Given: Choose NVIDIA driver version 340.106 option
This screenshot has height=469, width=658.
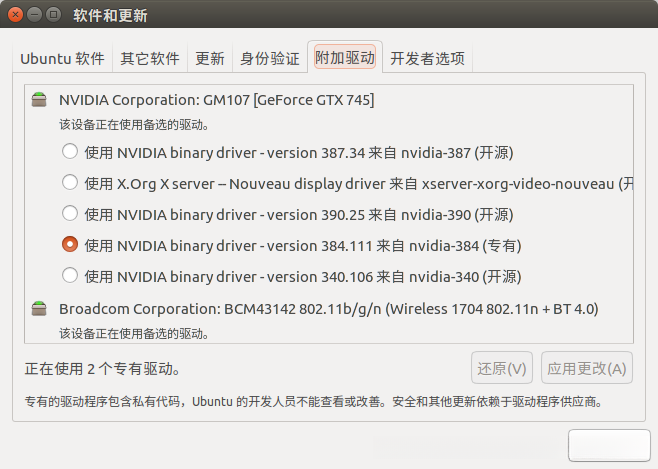Looking at the screenshot, I should pos(69,275).
